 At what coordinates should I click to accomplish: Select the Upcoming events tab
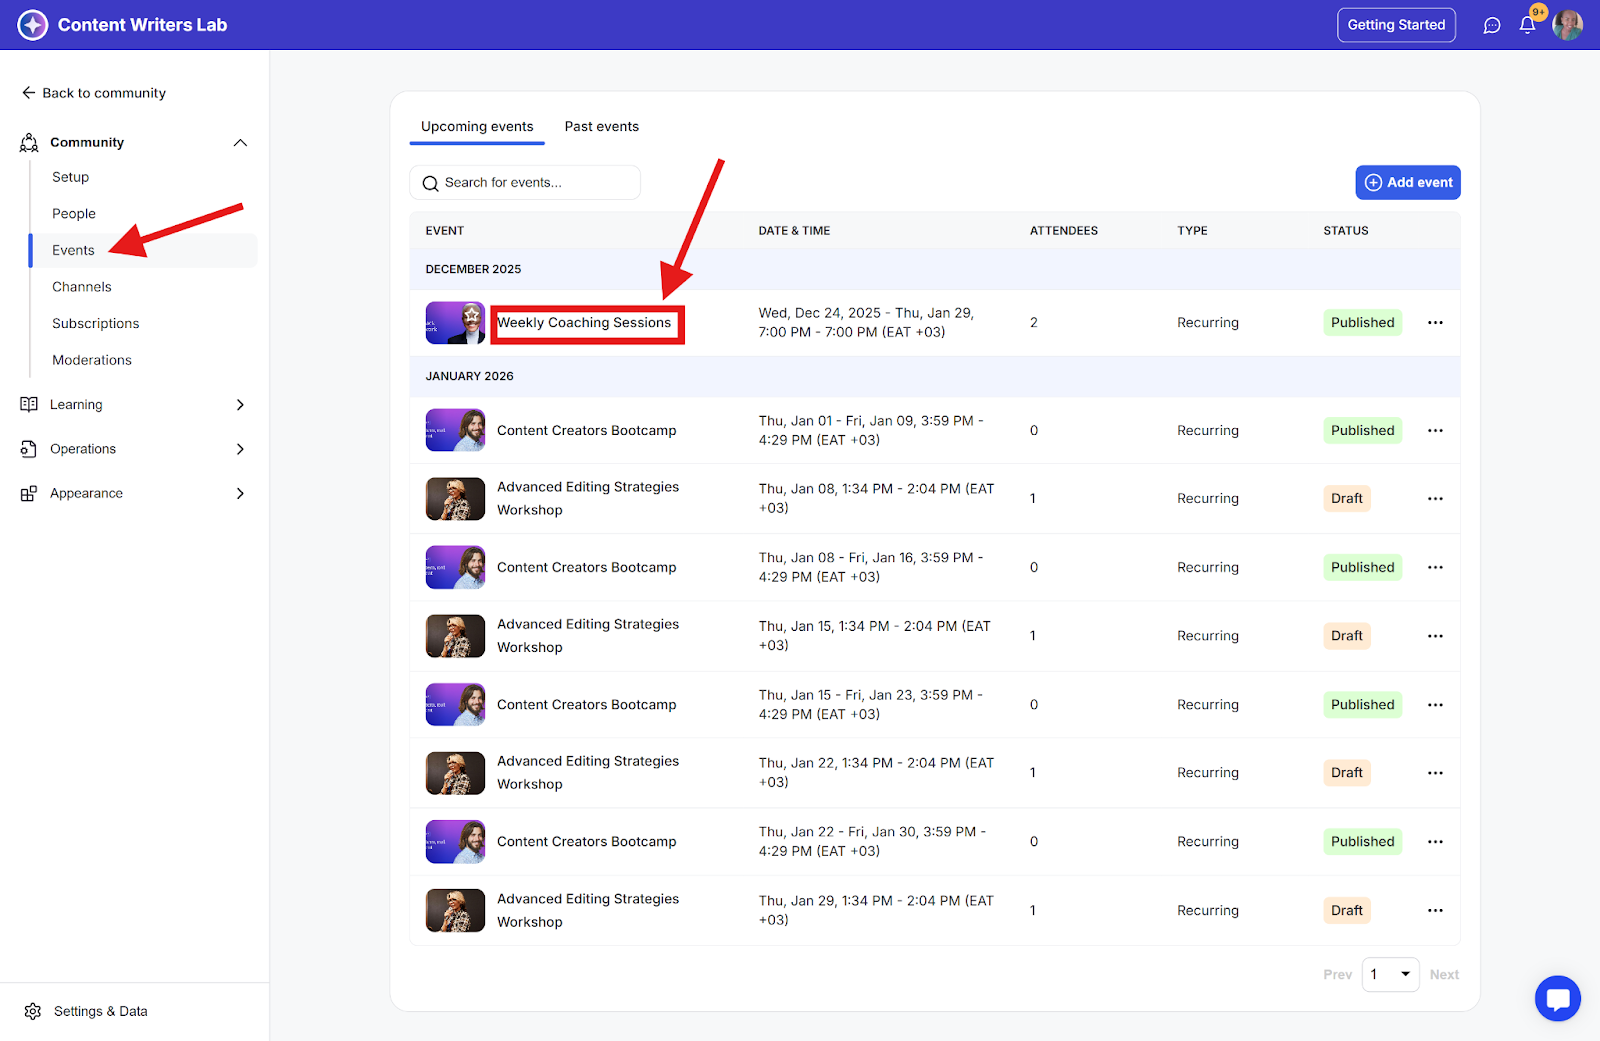point(477,127)
